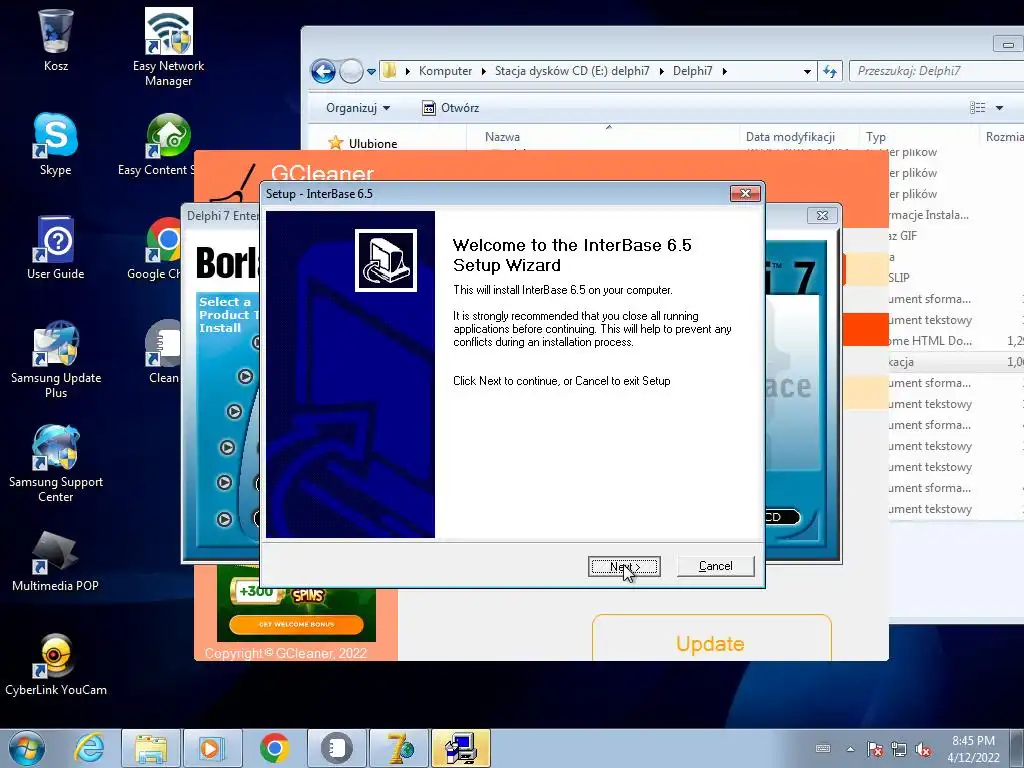Screen dimensions: 1024x768
Task: Expand address bar history dropdown
Action: (807, 71)
